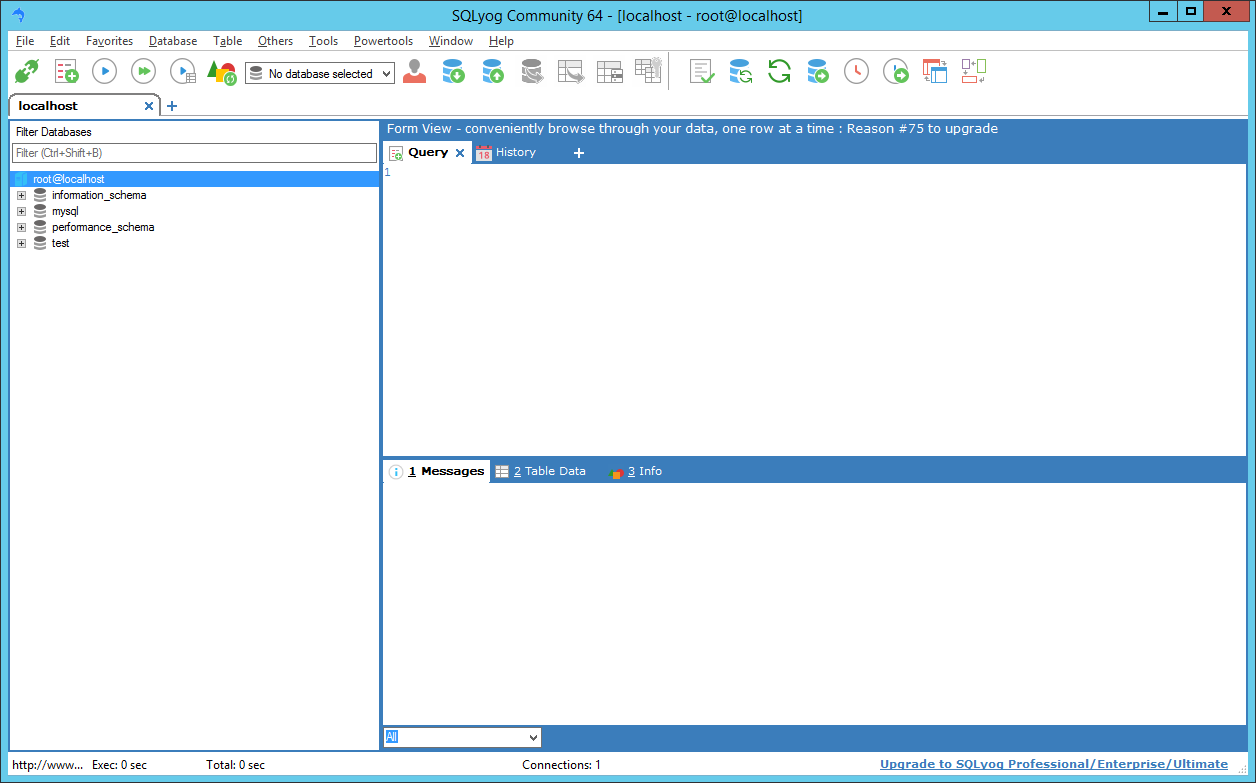The height and width of the screenshot is (783, 1256).
Task: Click the double-arrow Execute all queries button
Action: pyautogui.click(x=144, y=72)
